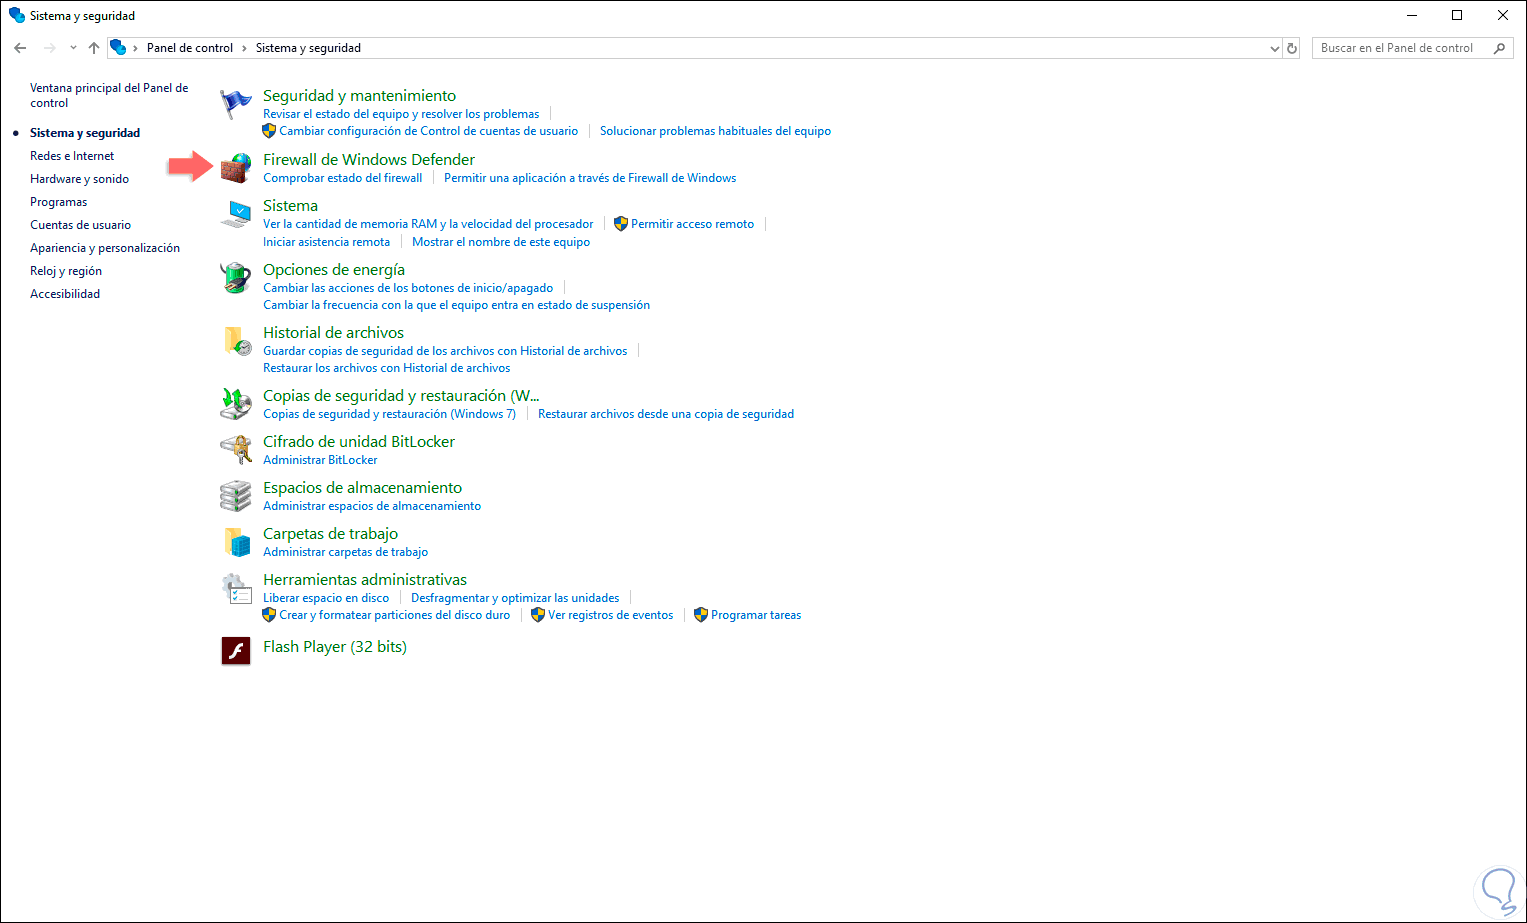Click Restaurar archivos desde una copia de seguridad

pyautogui.click(x=666, y=414)
